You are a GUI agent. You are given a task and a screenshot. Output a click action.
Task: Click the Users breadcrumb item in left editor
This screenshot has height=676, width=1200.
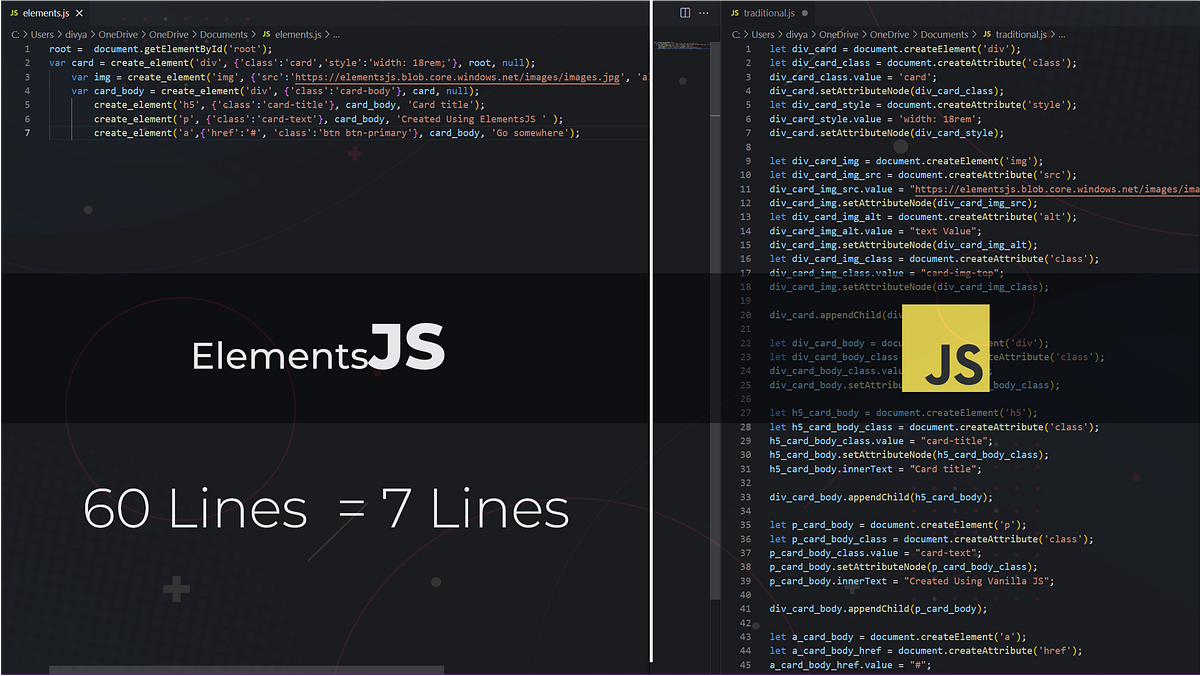41,34
